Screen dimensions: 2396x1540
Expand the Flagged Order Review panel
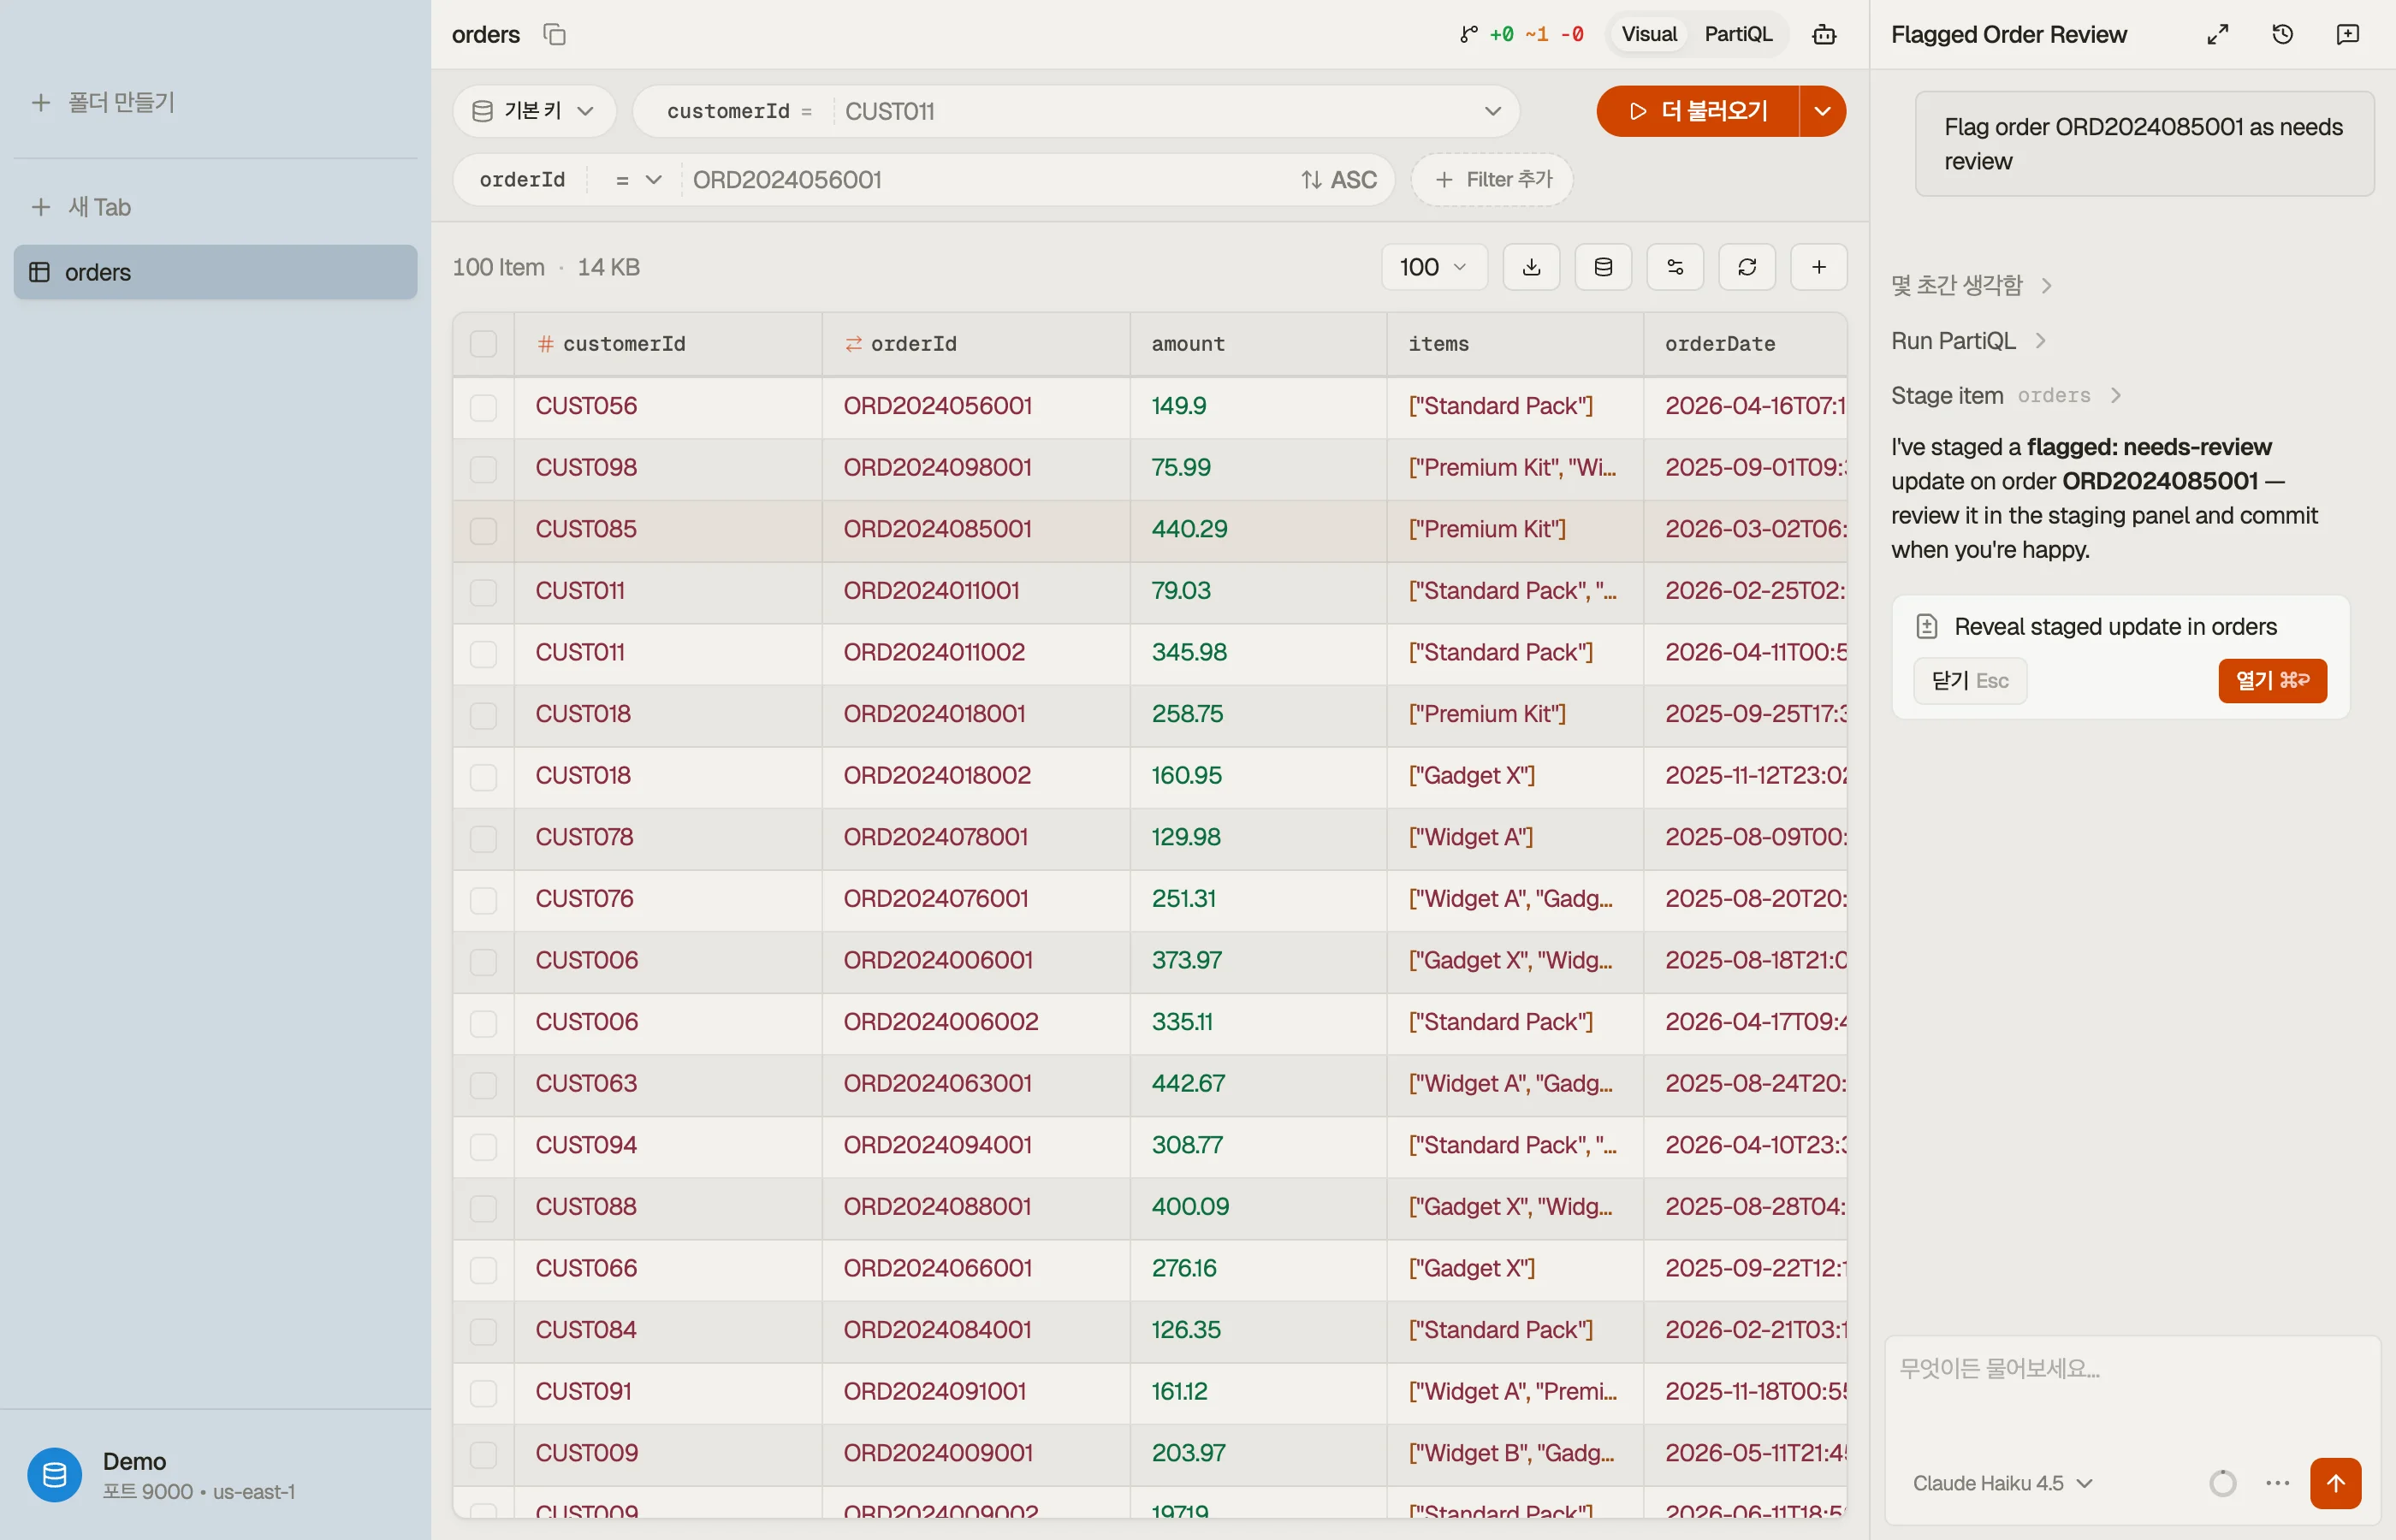2217,34
